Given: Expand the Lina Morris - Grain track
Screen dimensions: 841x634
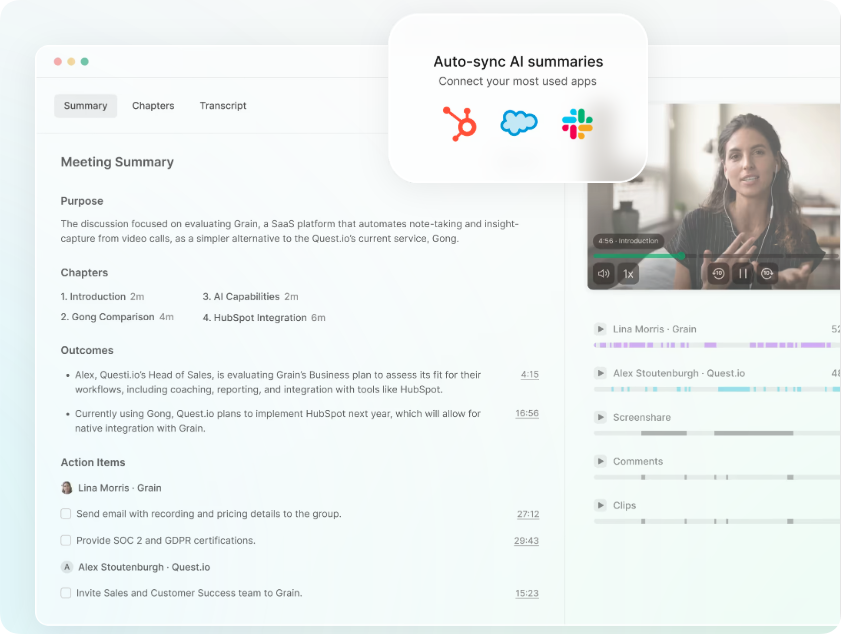Looking at the screenshot, I should click(x=600, y=329).
